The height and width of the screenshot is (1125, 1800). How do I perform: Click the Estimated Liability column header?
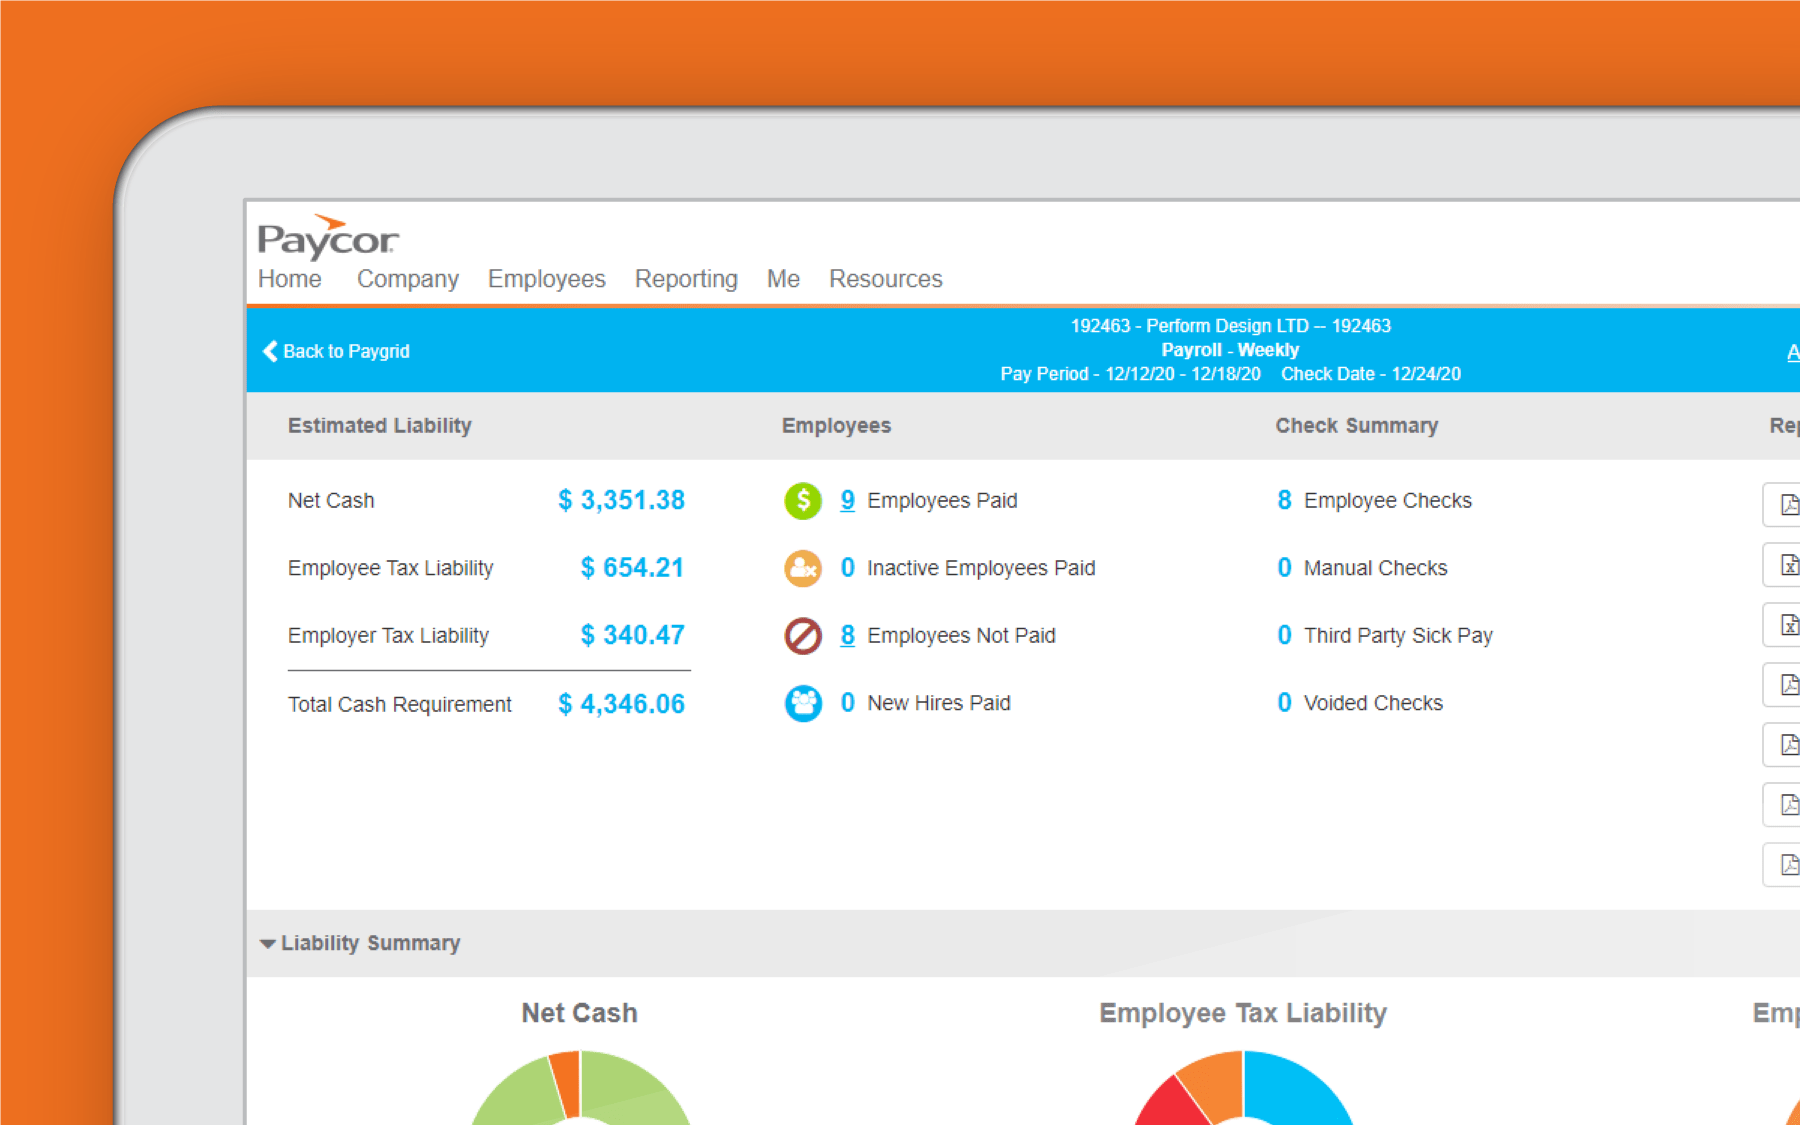(380, 426)
